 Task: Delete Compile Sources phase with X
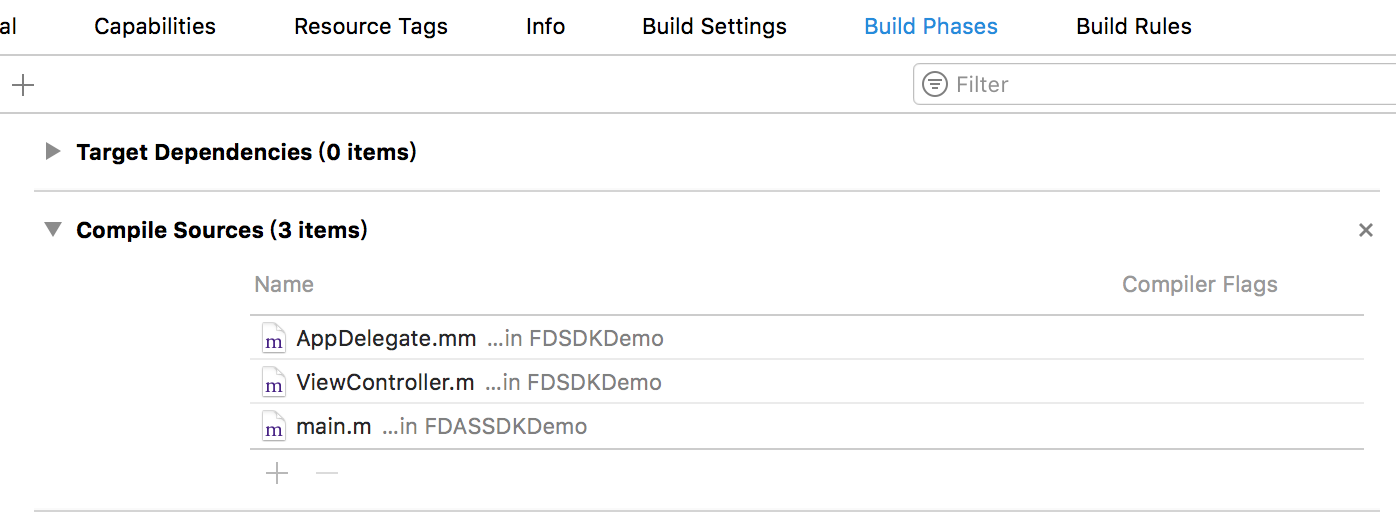[1365, 231]
